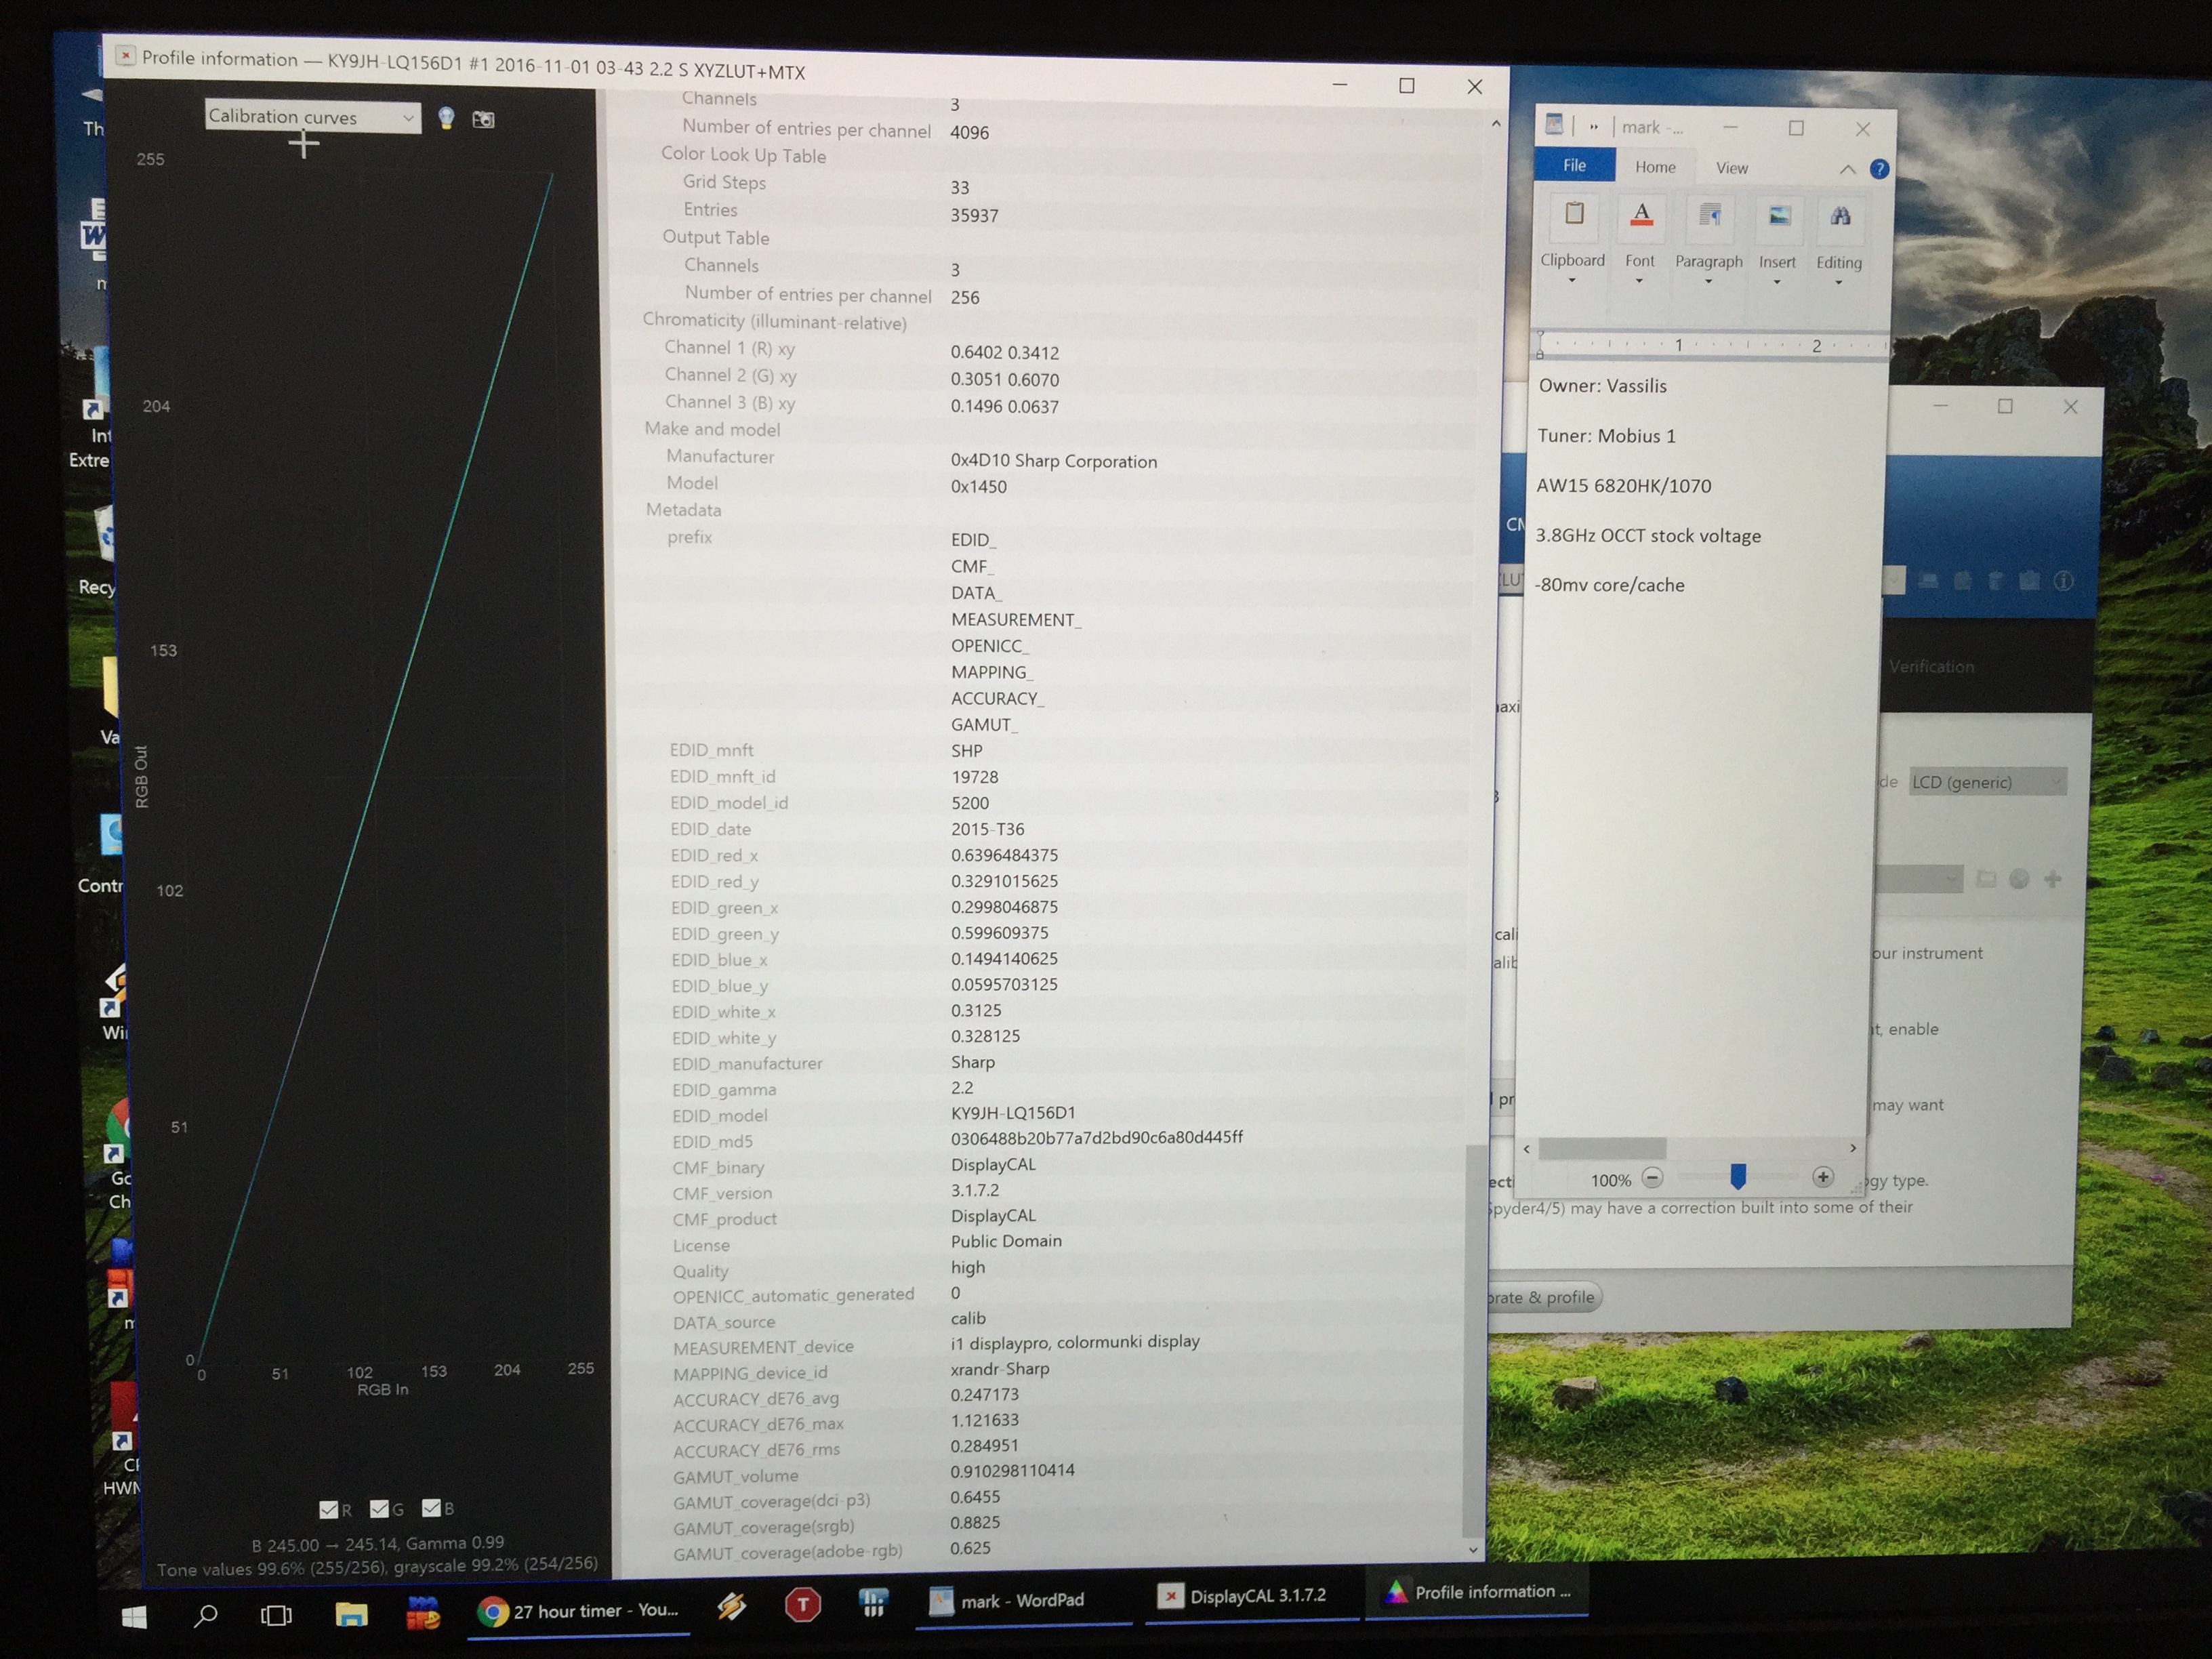
Task: Click the '-80mv core/cache' line in WordPad
Action: point(1610,585)
